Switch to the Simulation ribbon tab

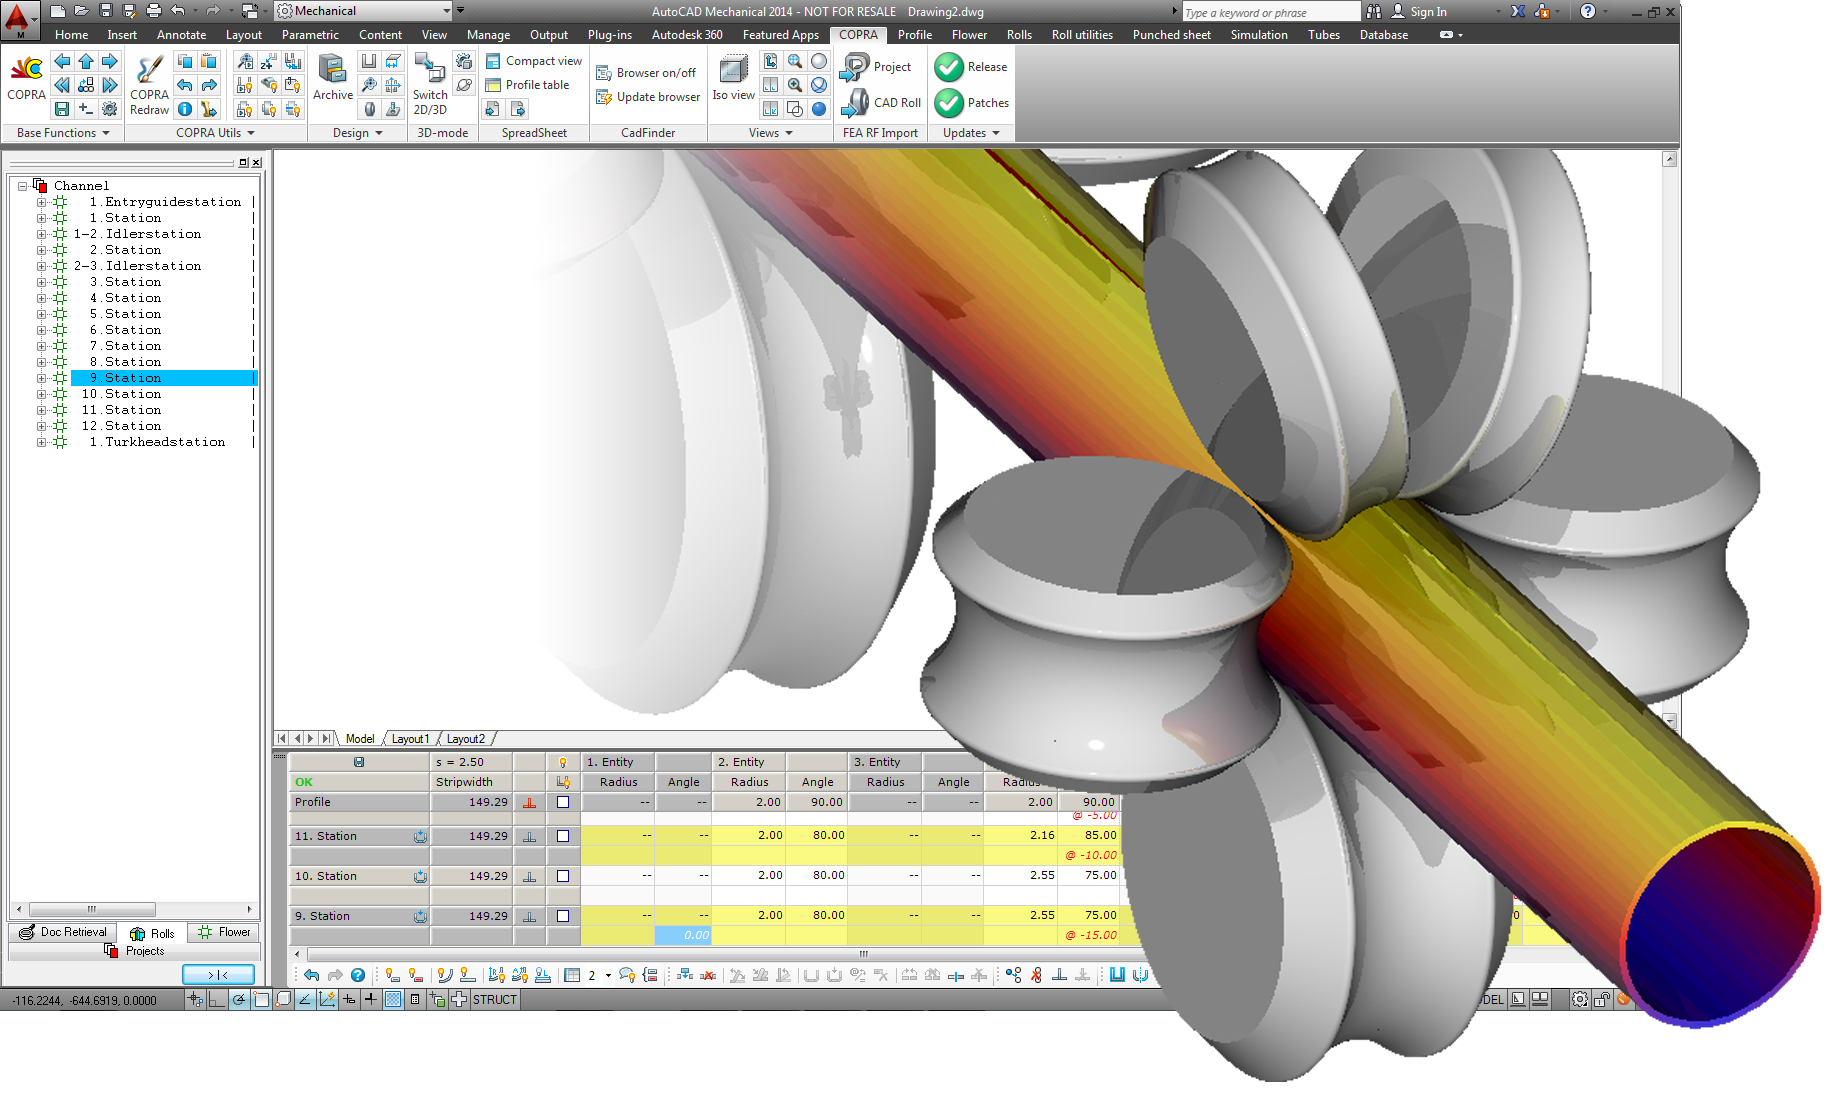[1258, 35]
